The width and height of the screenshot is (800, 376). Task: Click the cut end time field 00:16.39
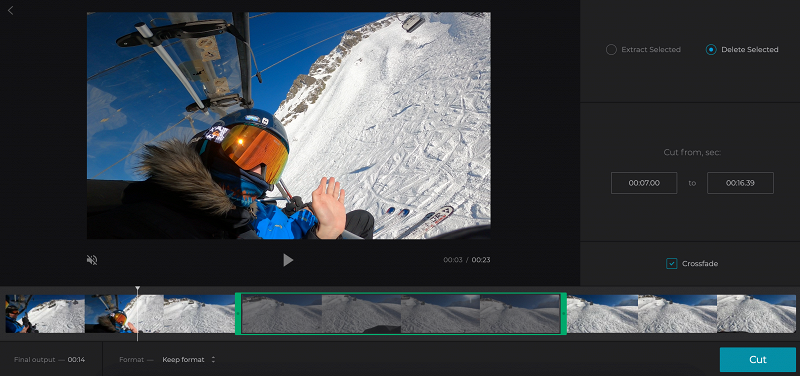coord(740,183)
